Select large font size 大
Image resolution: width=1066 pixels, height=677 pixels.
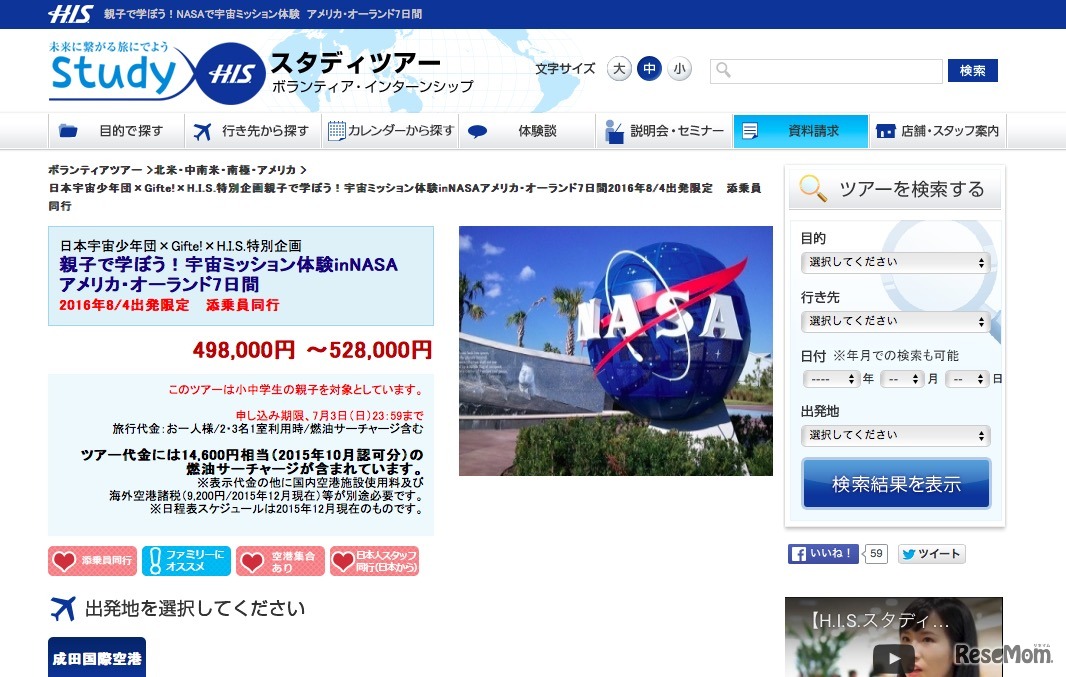[x=619, y=69]
